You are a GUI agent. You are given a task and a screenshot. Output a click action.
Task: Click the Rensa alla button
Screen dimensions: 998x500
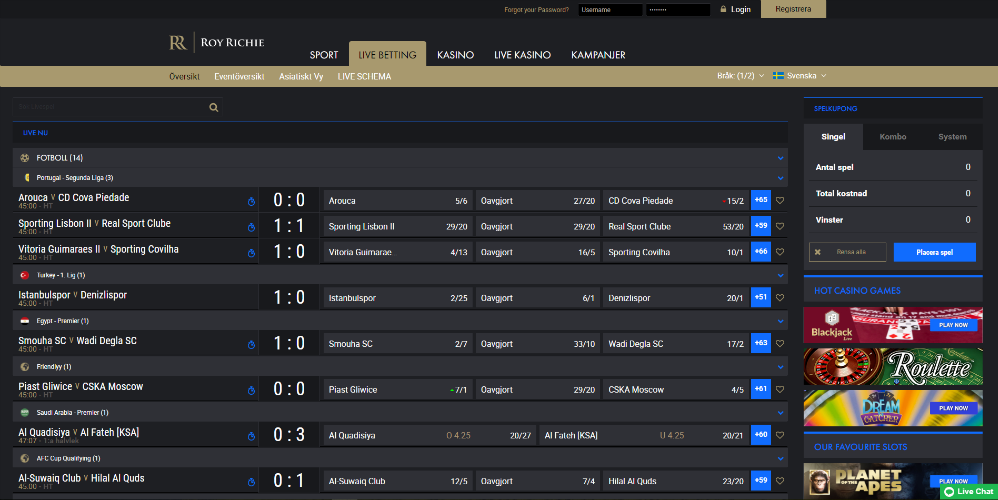coord(848,252)
